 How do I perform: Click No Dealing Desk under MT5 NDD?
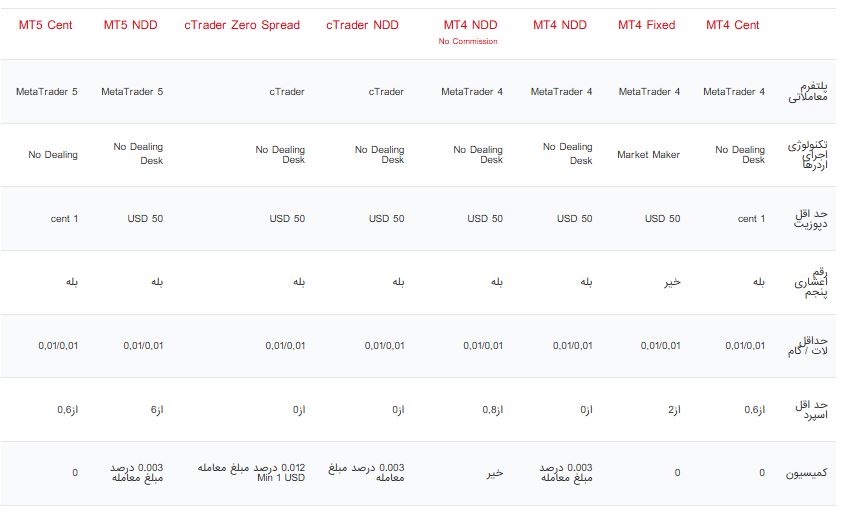[x=138, y=154]
